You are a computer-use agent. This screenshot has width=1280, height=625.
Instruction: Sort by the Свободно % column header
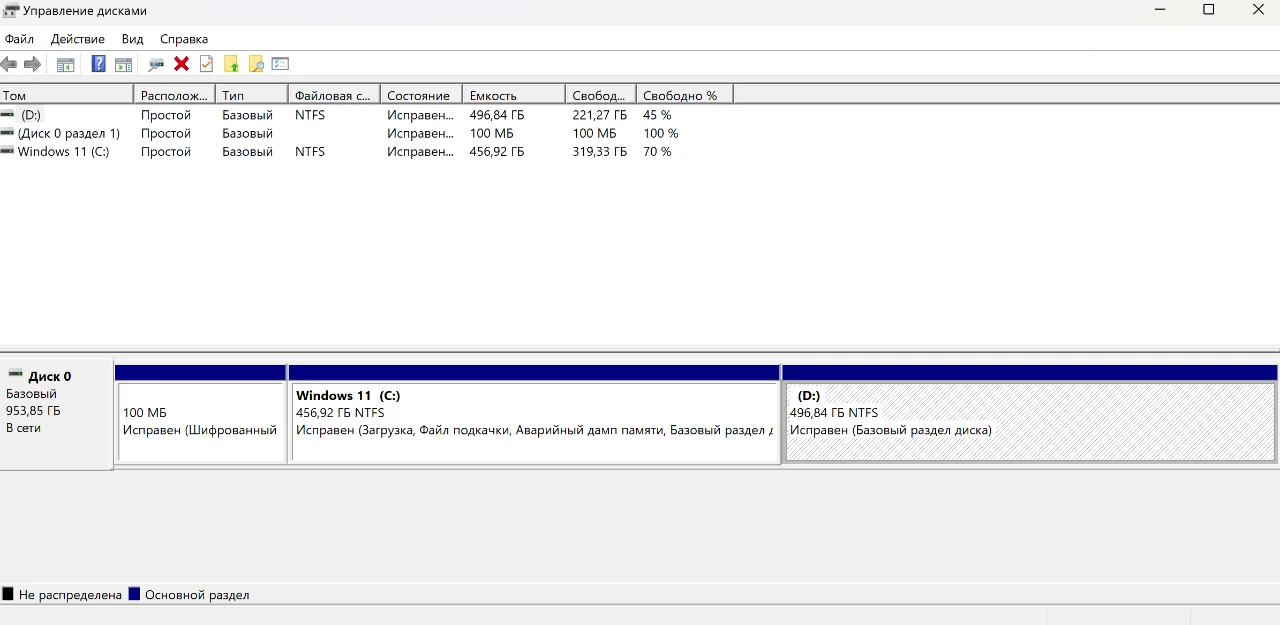click(x=685, y=95)
